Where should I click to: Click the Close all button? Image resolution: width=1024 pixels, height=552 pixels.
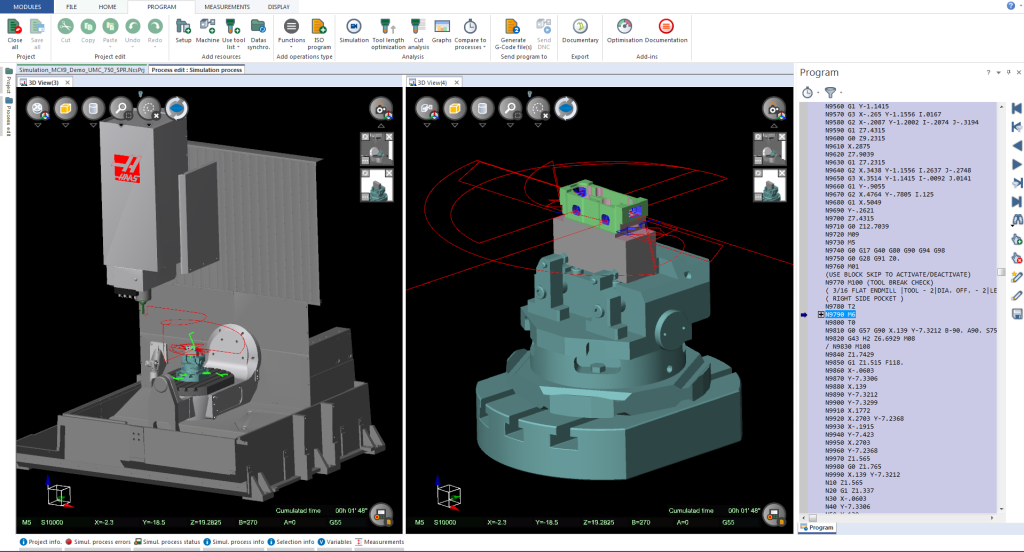pyautogui.click(x=14, y=30)
